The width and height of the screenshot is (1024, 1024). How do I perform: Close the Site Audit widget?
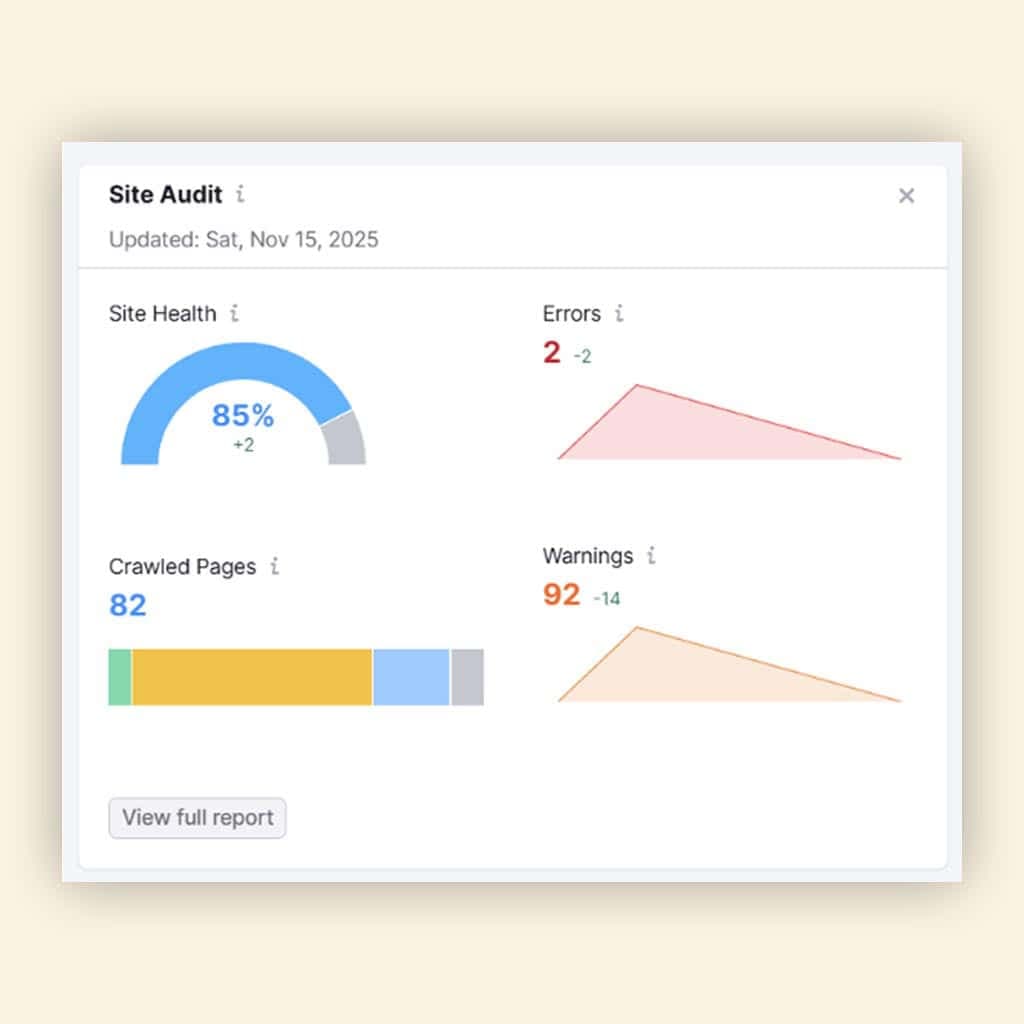(906, 195)
